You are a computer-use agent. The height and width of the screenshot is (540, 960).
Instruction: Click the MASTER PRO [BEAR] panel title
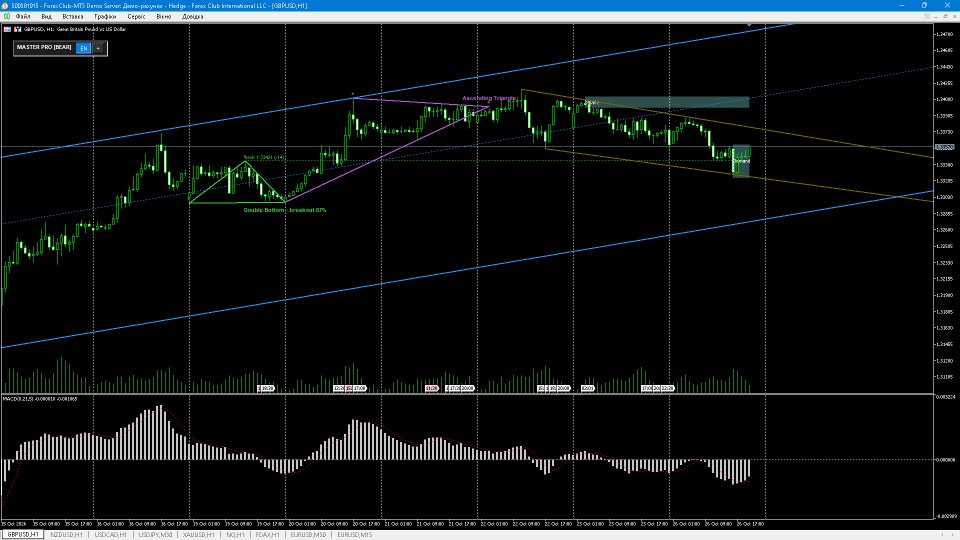[44, 47]
